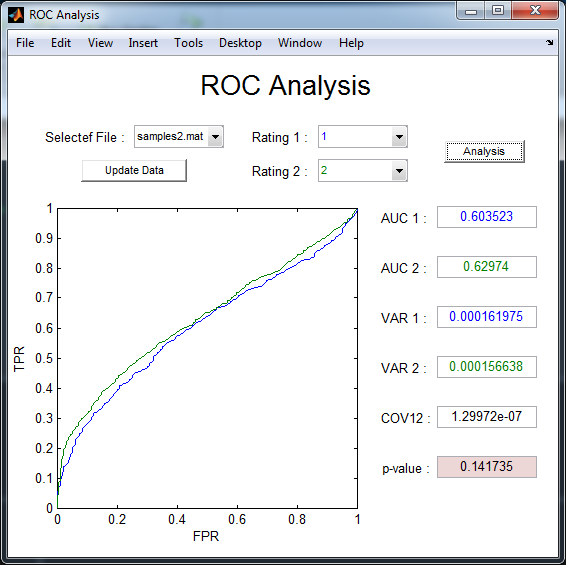
Task: Click the dock arrow icon in menu bar
Action: click(549, 43)
